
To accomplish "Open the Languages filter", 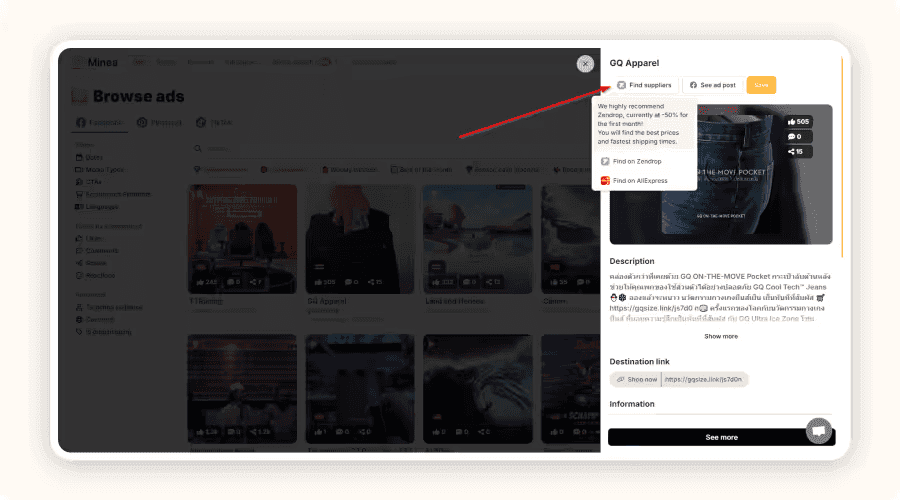I will (x=97, y=207).
